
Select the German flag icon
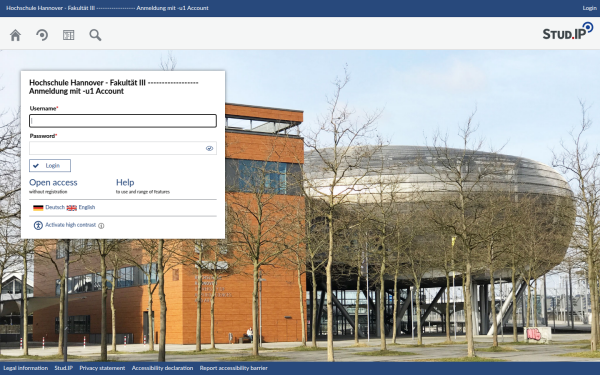click(38, 208)
